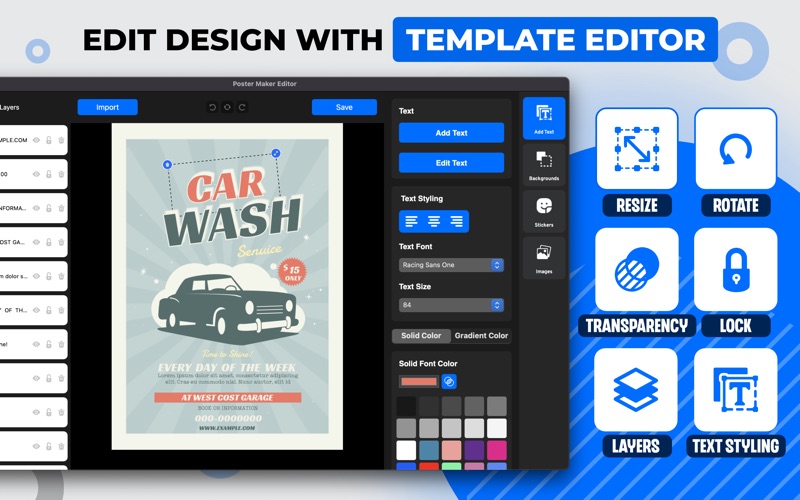The height and width of the screenshot is (500, 800).
Task: Center-align the text
Action: [x=434, y=221]
